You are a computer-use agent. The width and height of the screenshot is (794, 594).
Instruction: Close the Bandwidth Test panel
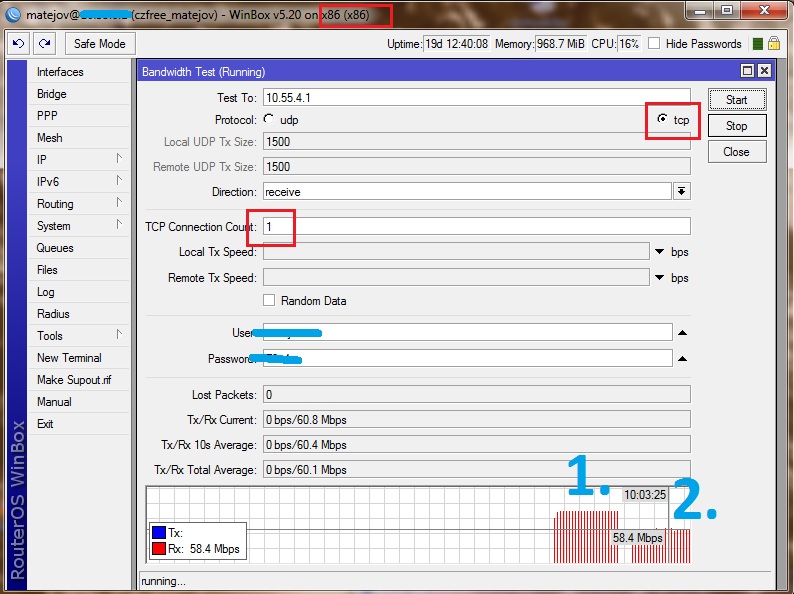click(x=765, y=71)
